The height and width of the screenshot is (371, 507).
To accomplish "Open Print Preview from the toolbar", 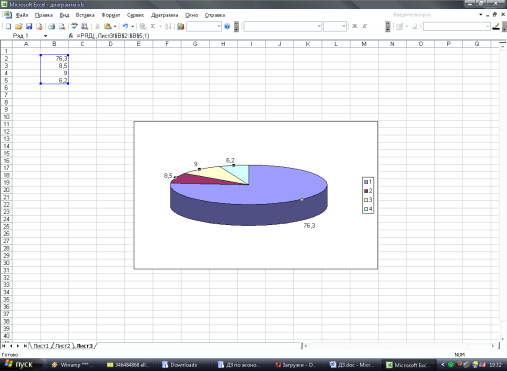I will 62,26.
